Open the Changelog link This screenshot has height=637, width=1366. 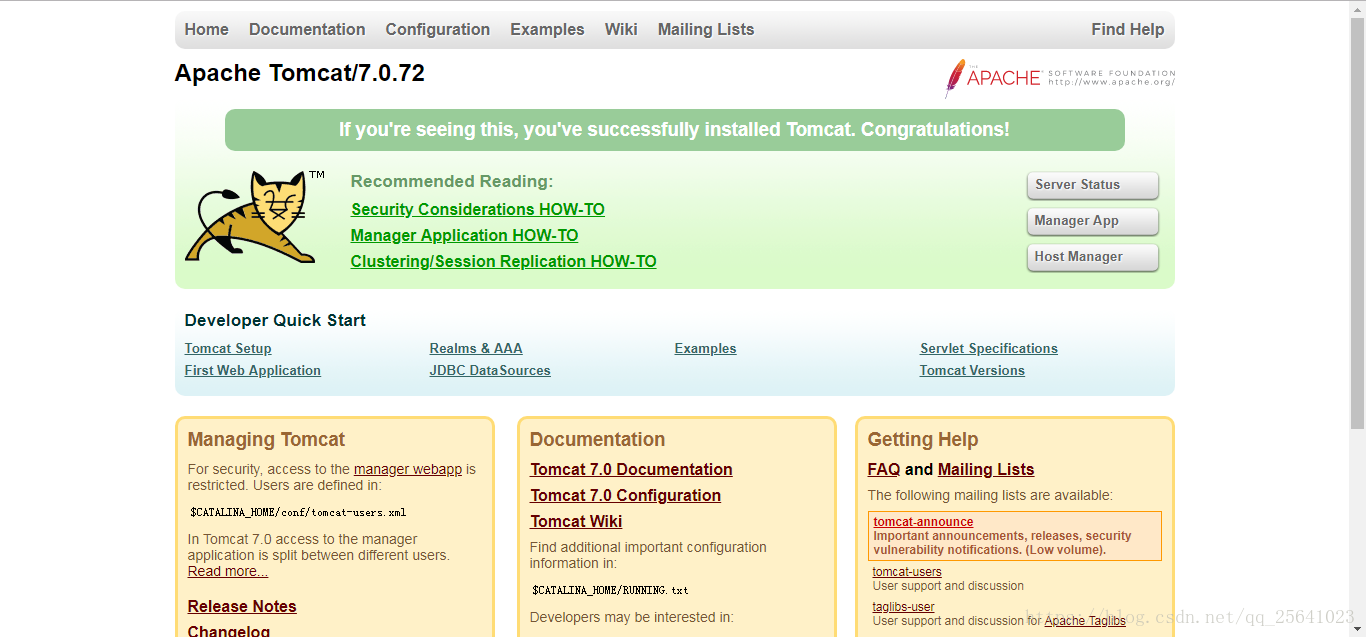click(229, 631)
